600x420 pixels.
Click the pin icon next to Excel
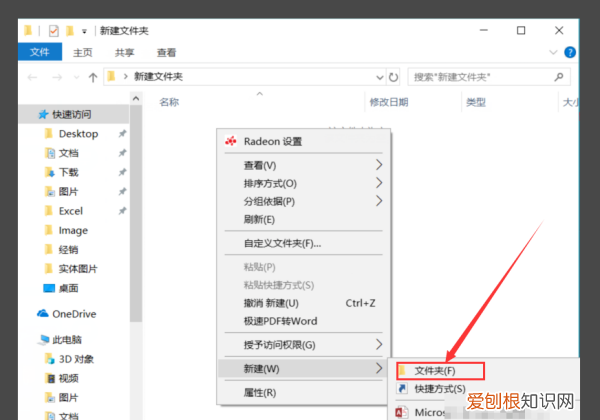(122, 211)
